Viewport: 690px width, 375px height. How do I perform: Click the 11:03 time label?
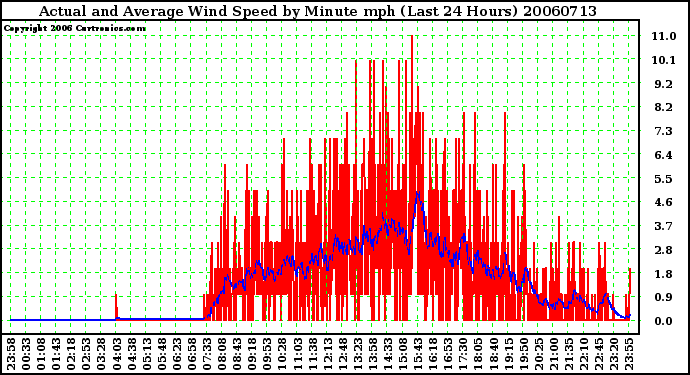tap(297, 354)
